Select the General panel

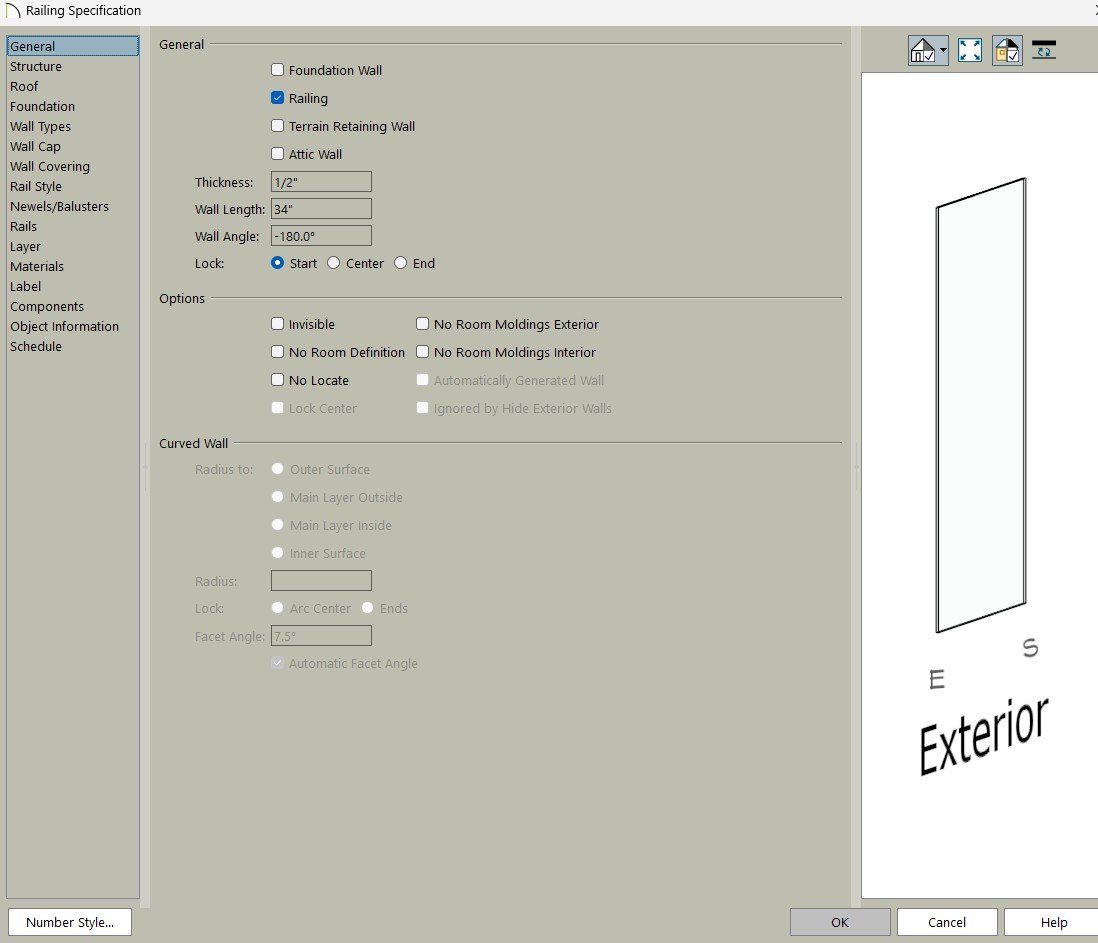pyautogui.click(x=73, y=46)
